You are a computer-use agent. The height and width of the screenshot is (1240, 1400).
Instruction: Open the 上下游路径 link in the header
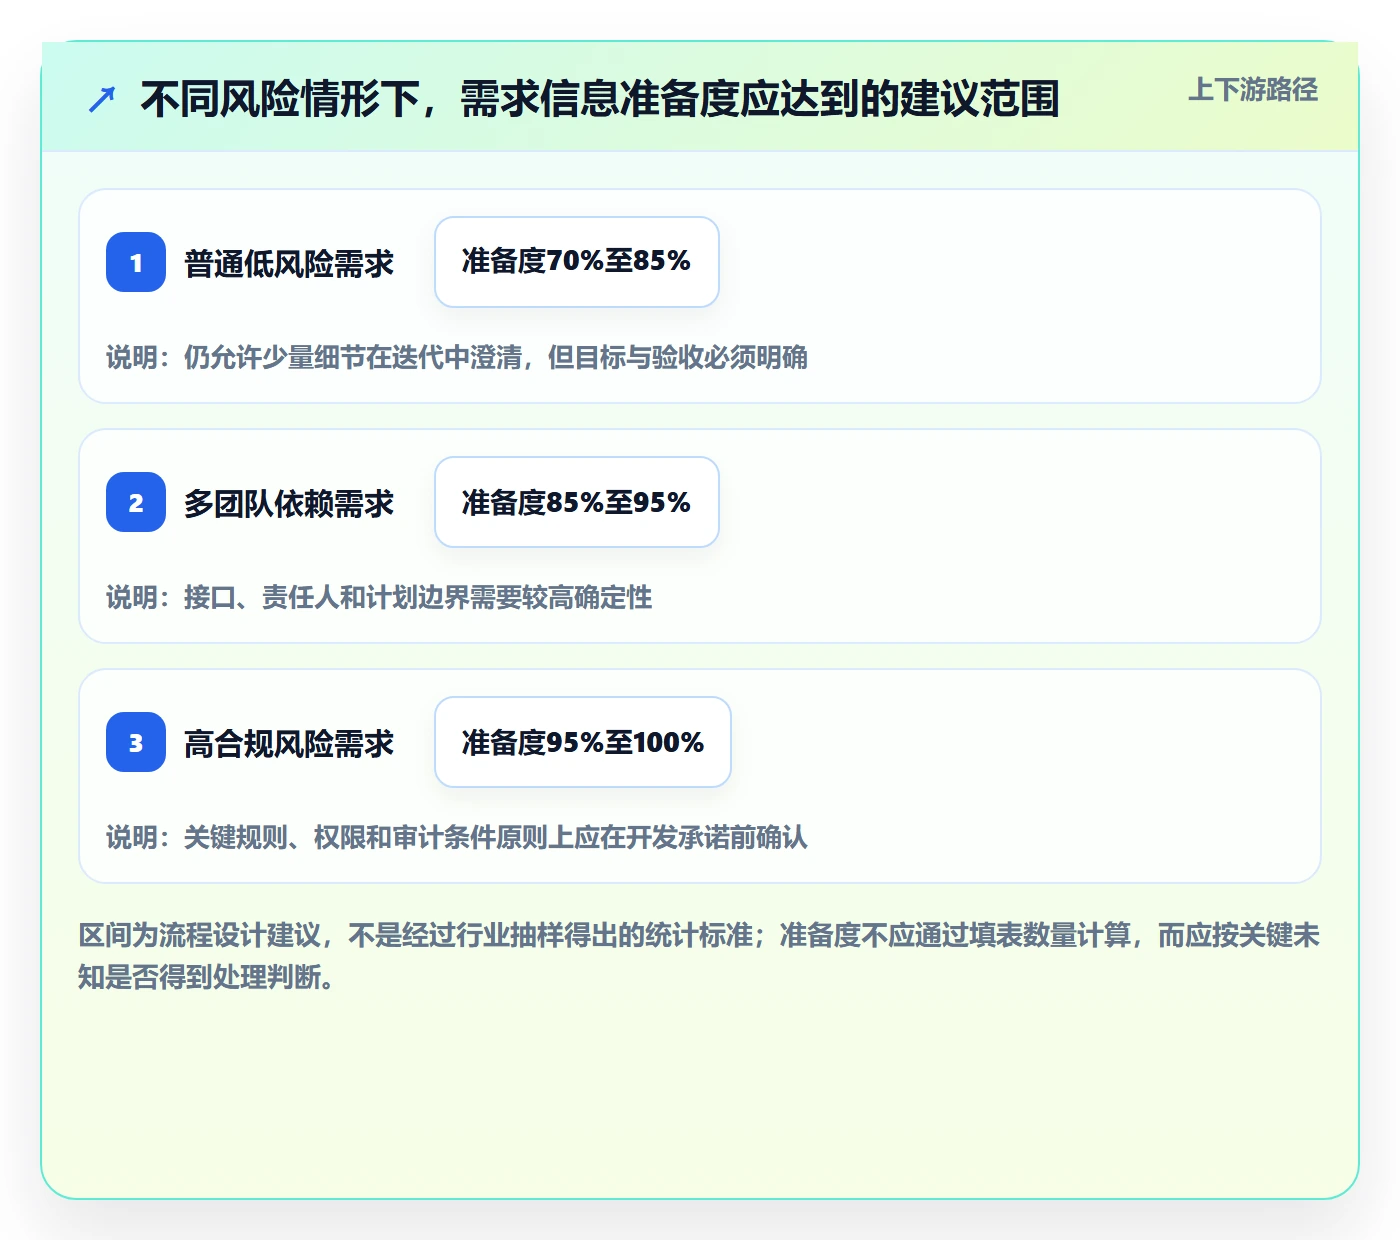pyautogui.click(x=1253, y=90)
